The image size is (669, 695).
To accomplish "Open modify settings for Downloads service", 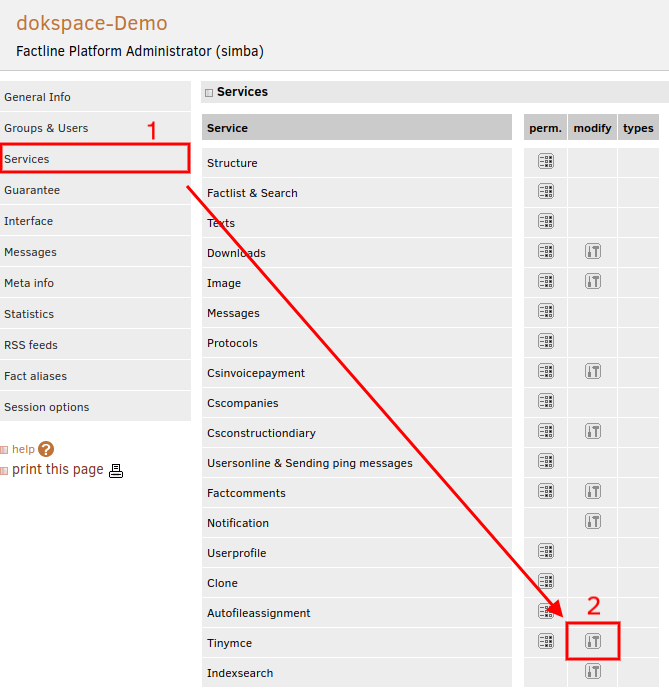I will tap(593, 251).
